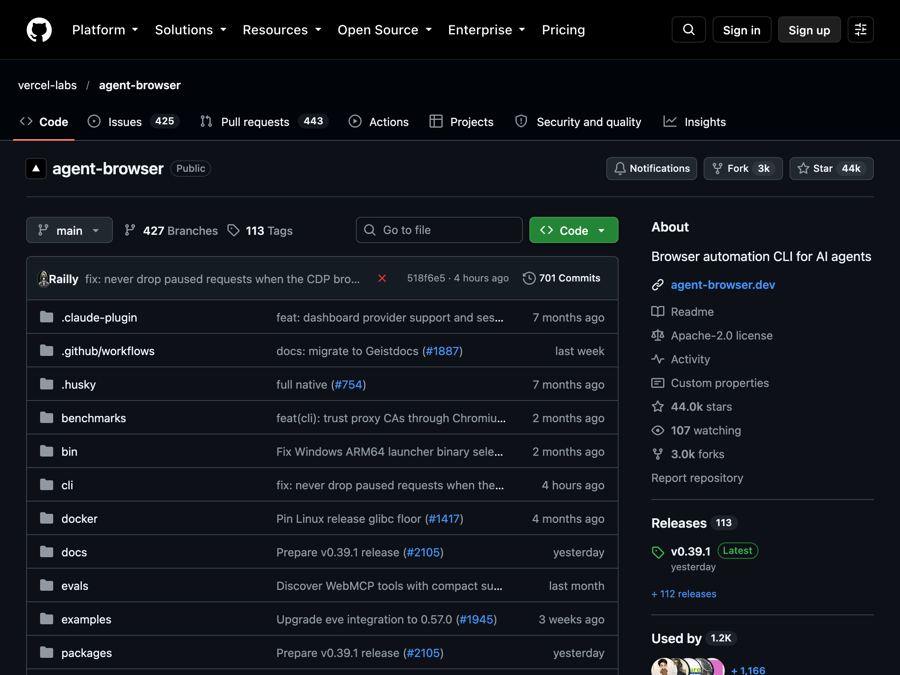Switch to the Pull requests tab

click(264, 122)
